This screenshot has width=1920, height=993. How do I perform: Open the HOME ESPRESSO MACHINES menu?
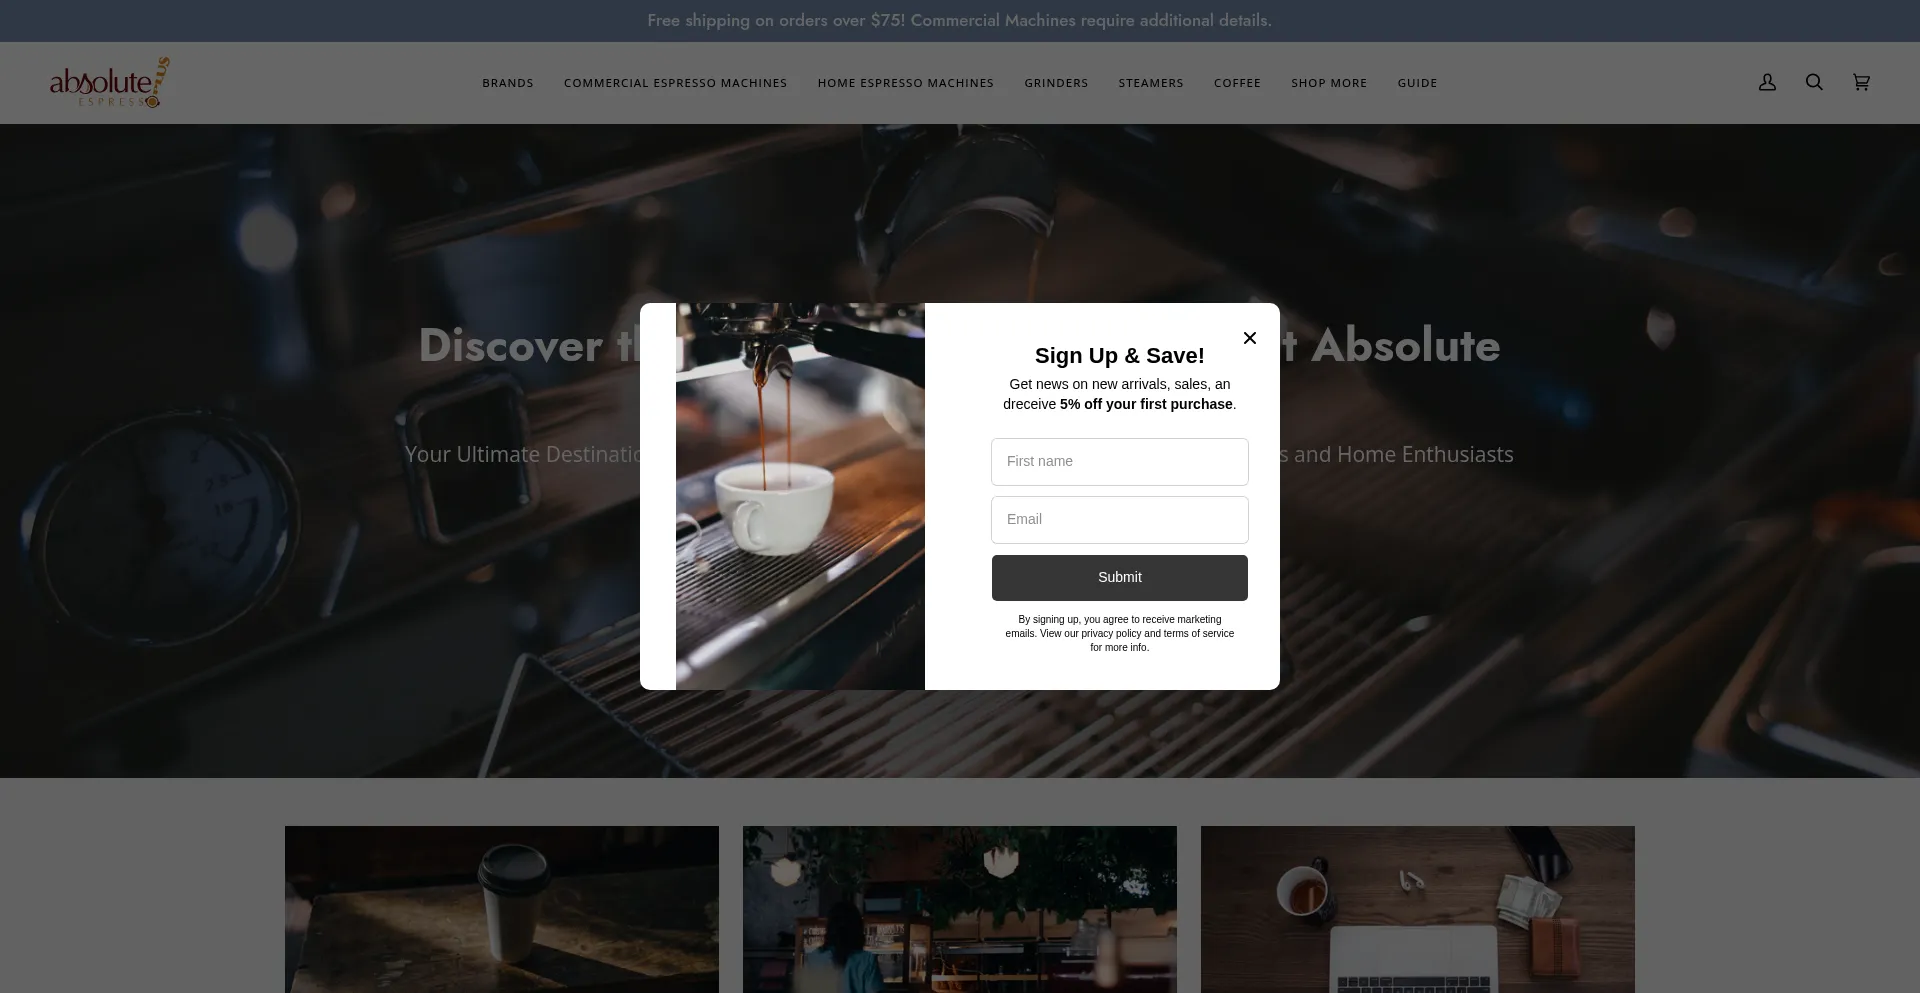coord(905,83)
